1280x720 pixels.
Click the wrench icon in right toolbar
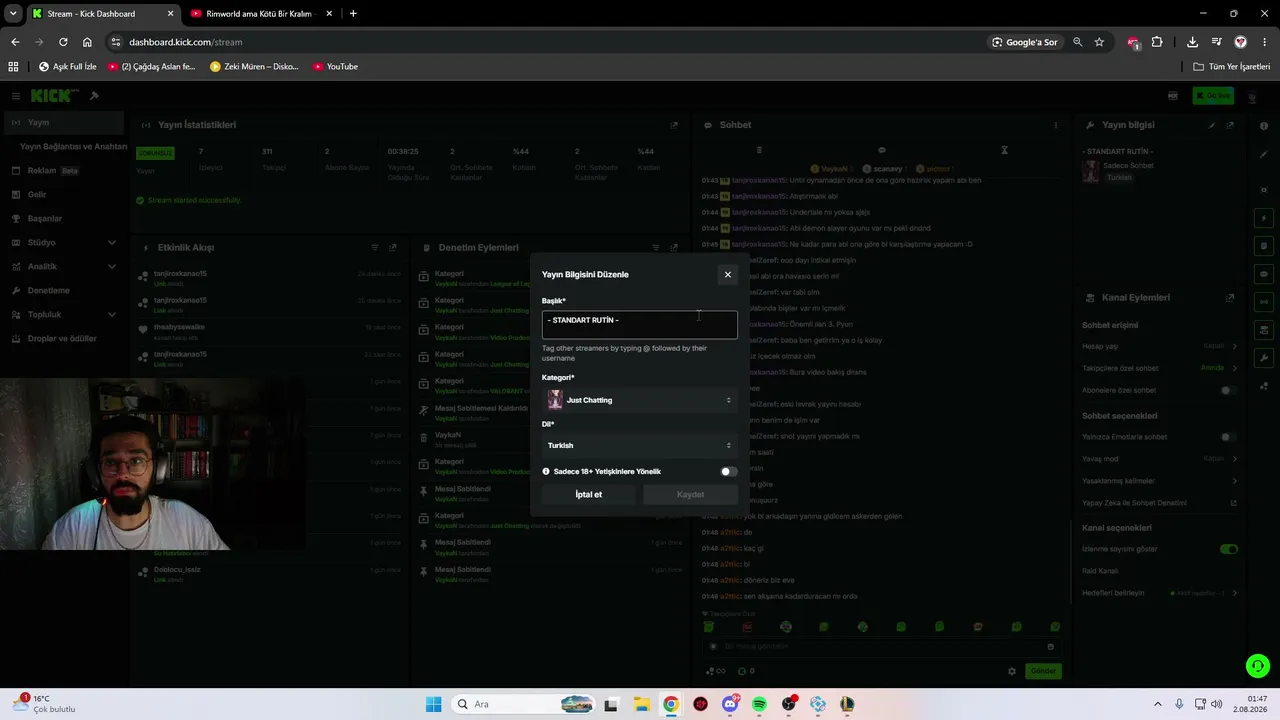point(1264,358)
